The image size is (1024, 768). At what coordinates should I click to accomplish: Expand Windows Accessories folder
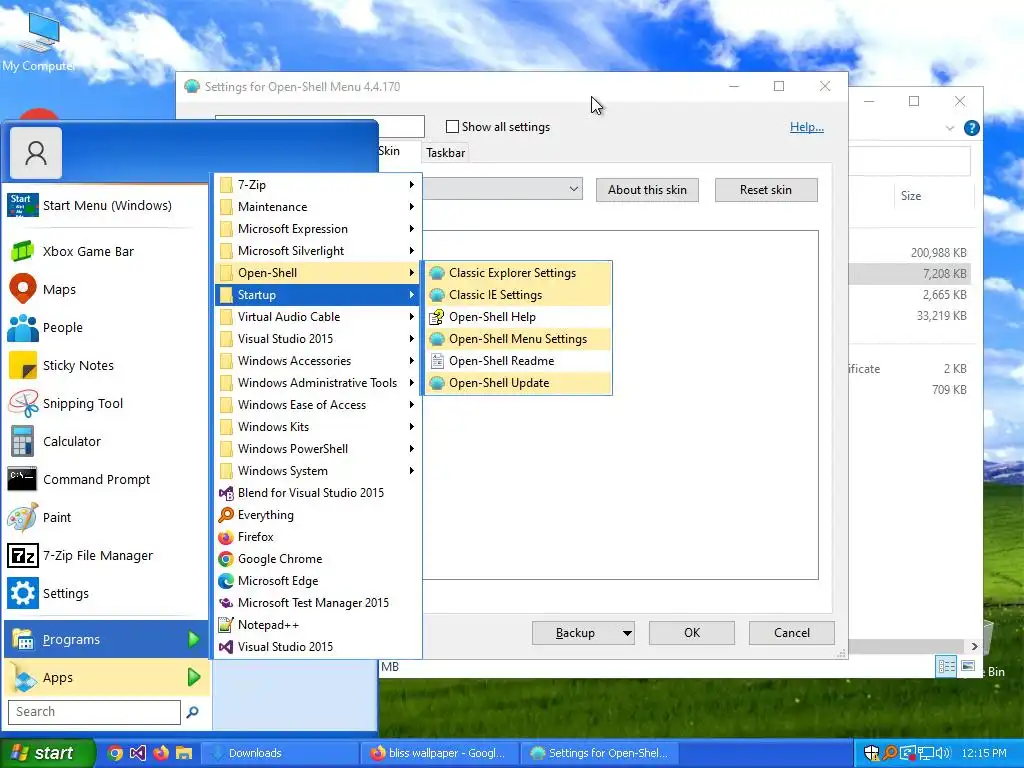pos(318,360)
